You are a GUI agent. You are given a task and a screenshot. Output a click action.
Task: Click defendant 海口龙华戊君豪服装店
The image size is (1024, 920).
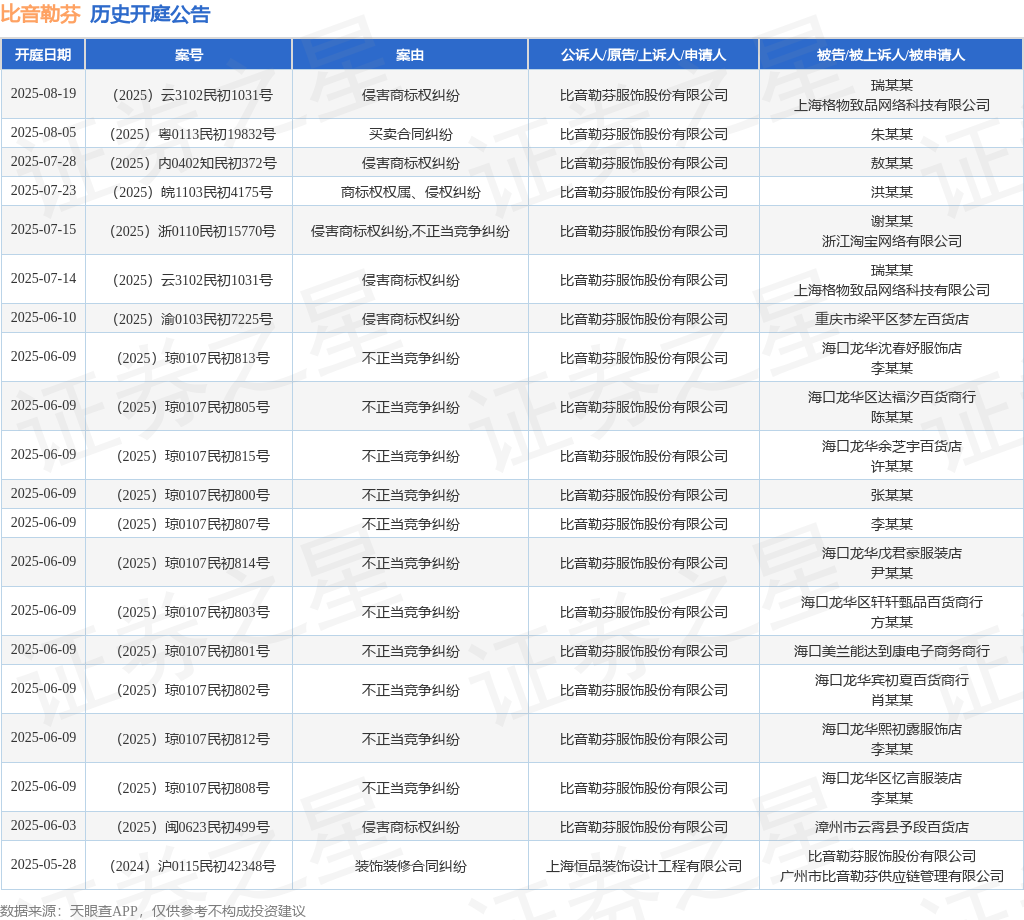coord(891,553)
